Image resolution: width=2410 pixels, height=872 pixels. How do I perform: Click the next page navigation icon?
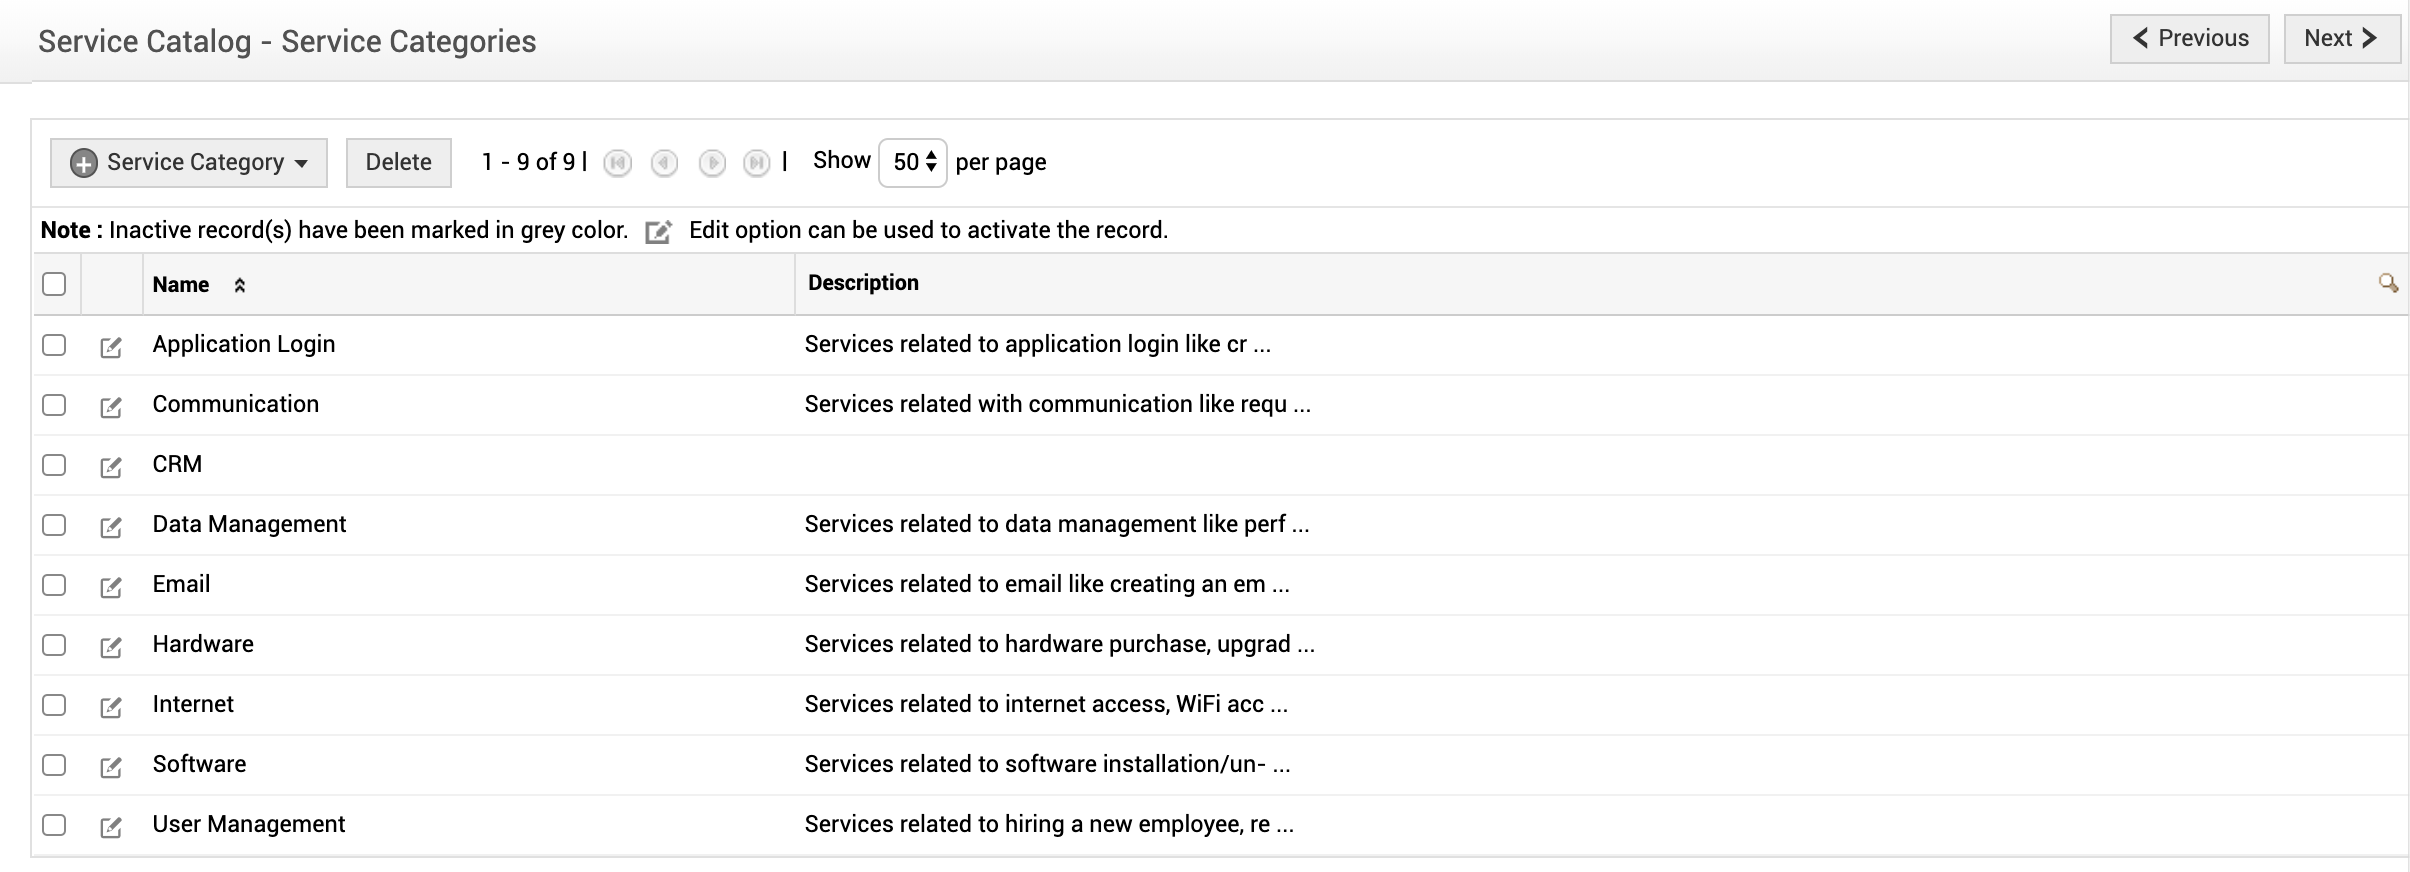pyautogui.click(x=712, y=163)
